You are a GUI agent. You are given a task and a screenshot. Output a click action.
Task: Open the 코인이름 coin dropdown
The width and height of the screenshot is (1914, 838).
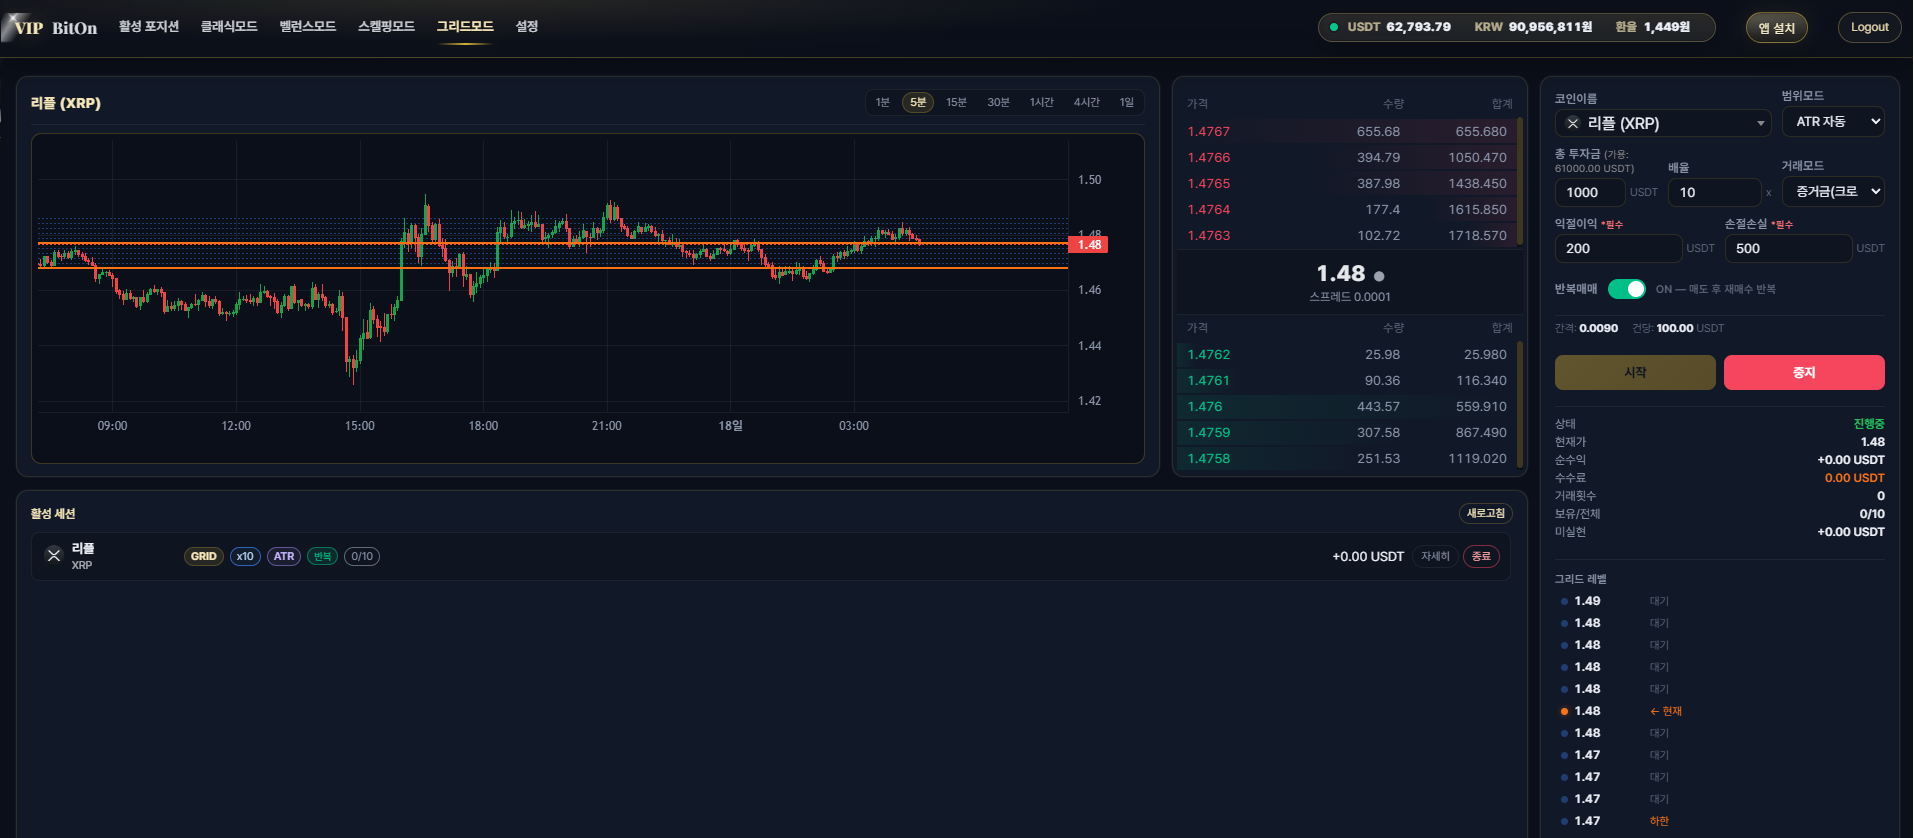pyautogui.click(x=1664, y=123)
